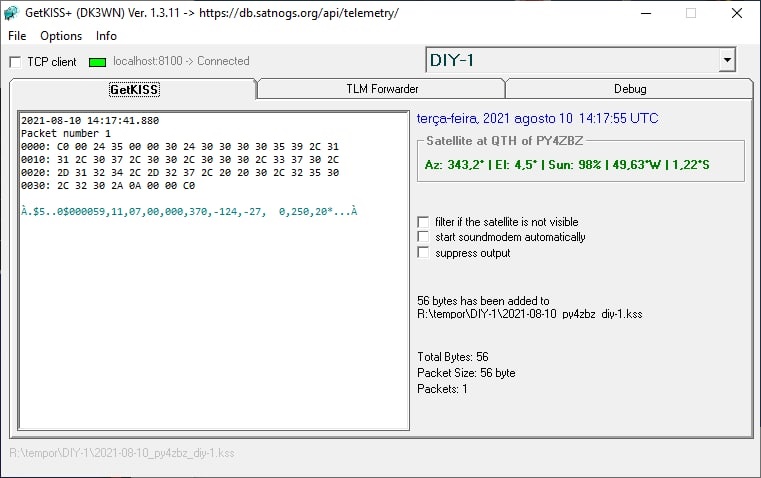Enable 'start soundmodem automatically' option
The width and height of the screenshot is (761, 478).
pos(423,237)
